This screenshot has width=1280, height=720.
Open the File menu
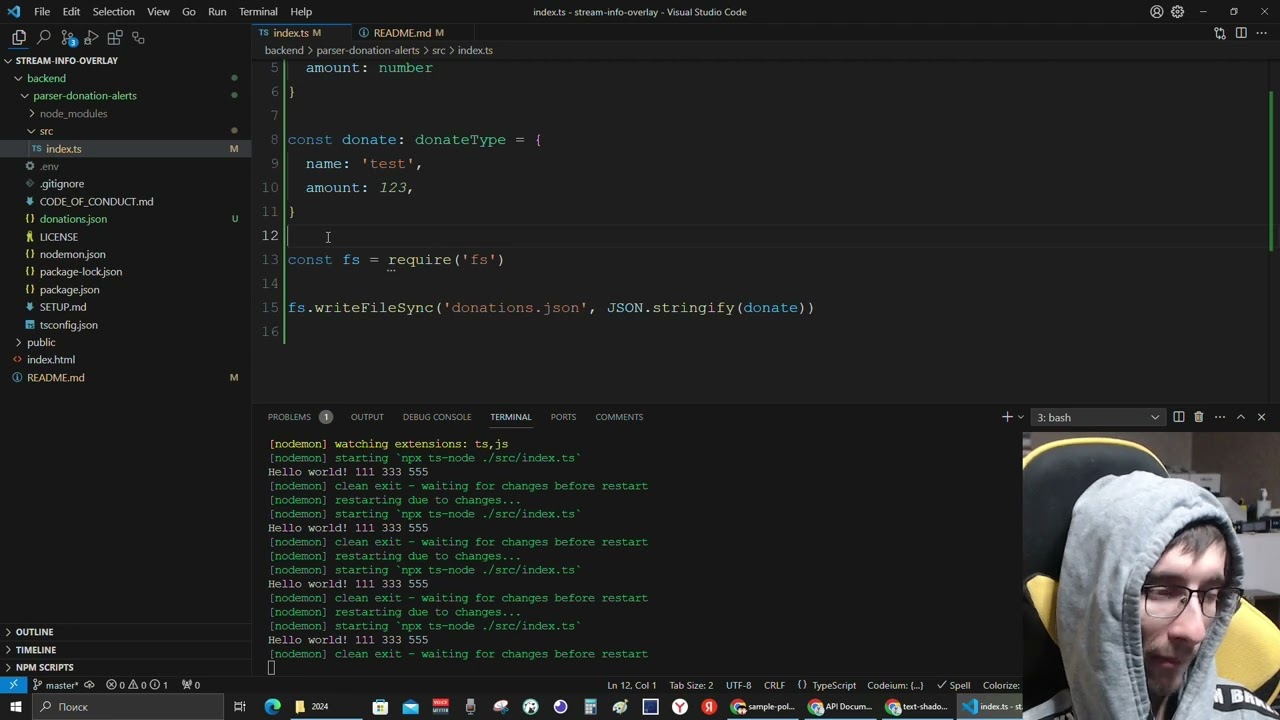(x=42, y=12)
